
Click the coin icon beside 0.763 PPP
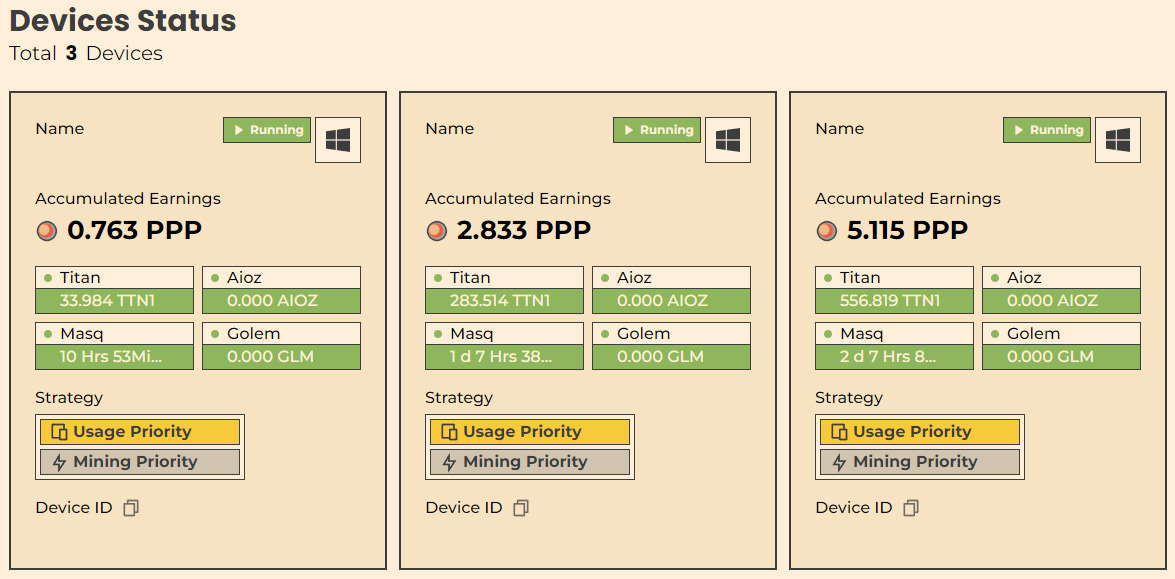pos(46,231)
